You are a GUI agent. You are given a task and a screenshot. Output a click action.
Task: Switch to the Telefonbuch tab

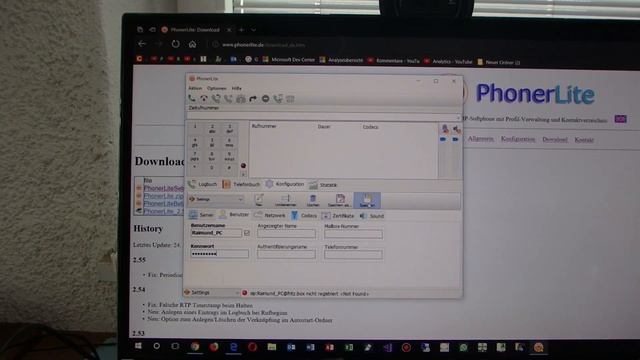tap(241, 184)
